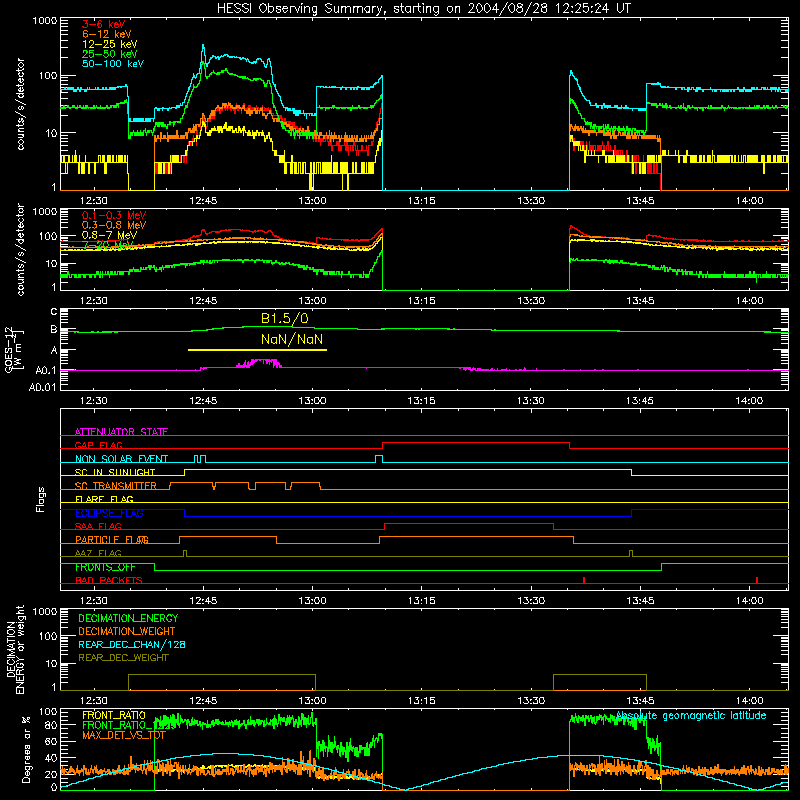Click the orange 6-12 keV legend label
Viewport: 800px width, 800px height.
(107, 34)
